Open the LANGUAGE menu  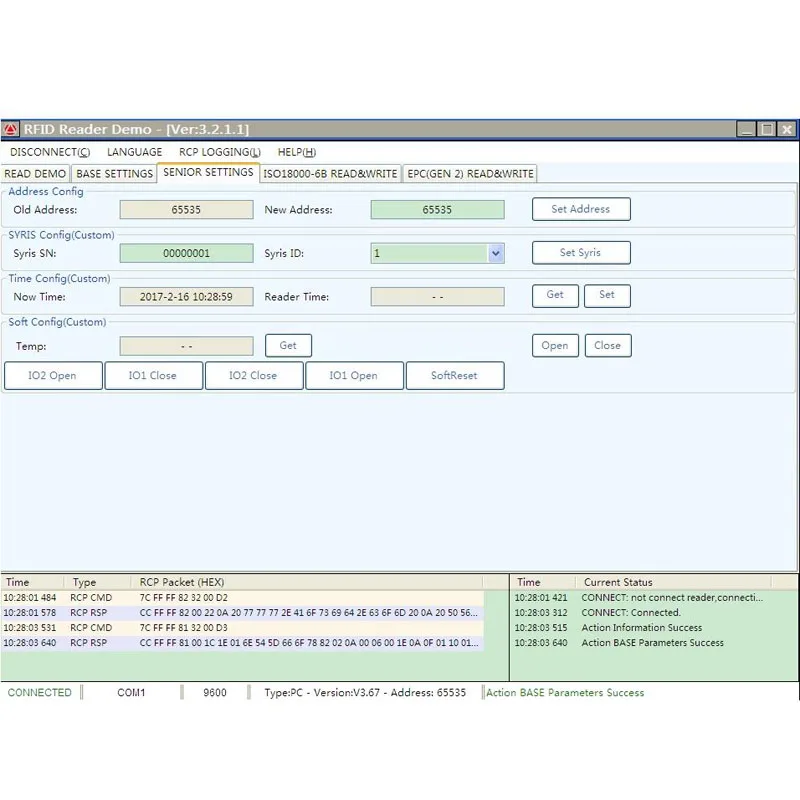[x=134, y=152]
